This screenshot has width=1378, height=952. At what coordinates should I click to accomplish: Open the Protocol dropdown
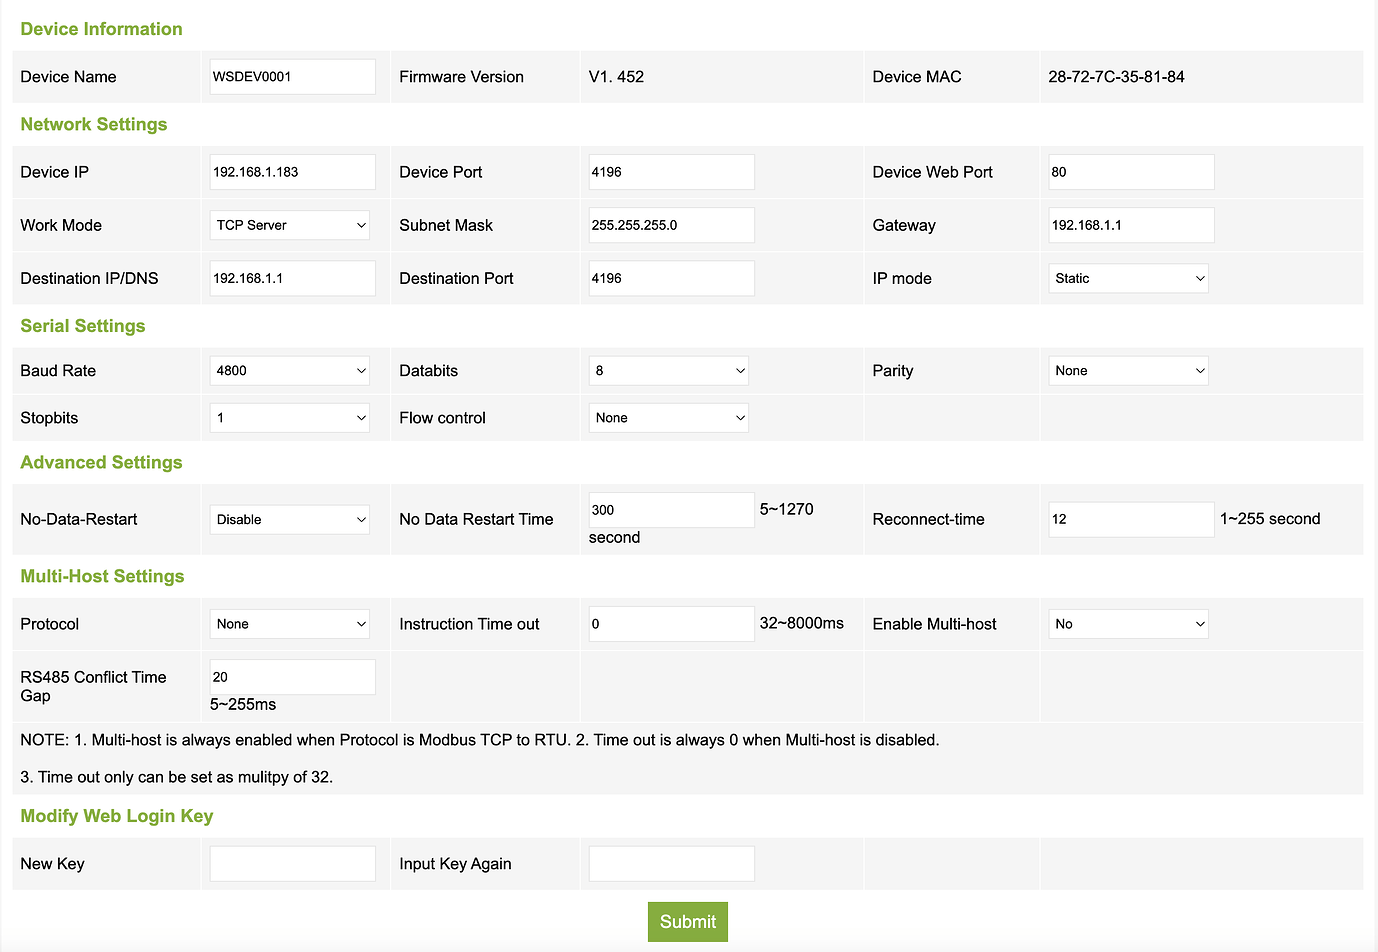tap(290, 624)
